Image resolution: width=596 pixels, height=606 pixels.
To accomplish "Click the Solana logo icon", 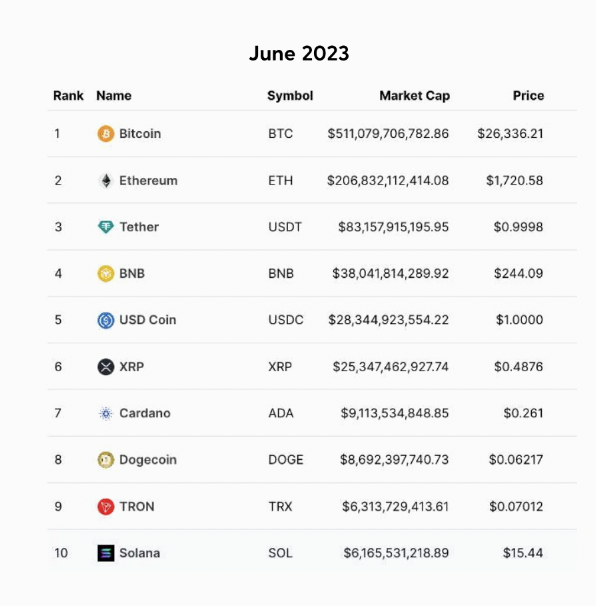I will 106,553.
